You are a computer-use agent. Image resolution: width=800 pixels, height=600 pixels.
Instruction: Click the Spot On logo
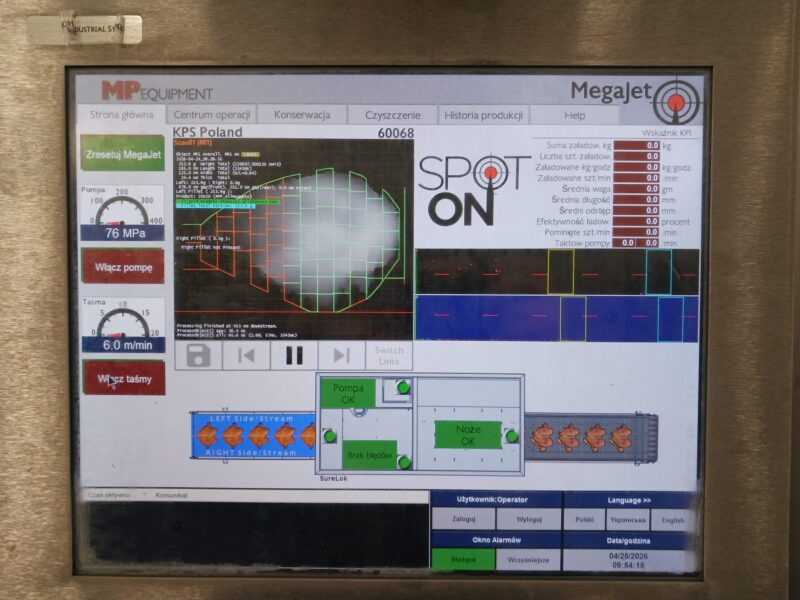point(472,190)
